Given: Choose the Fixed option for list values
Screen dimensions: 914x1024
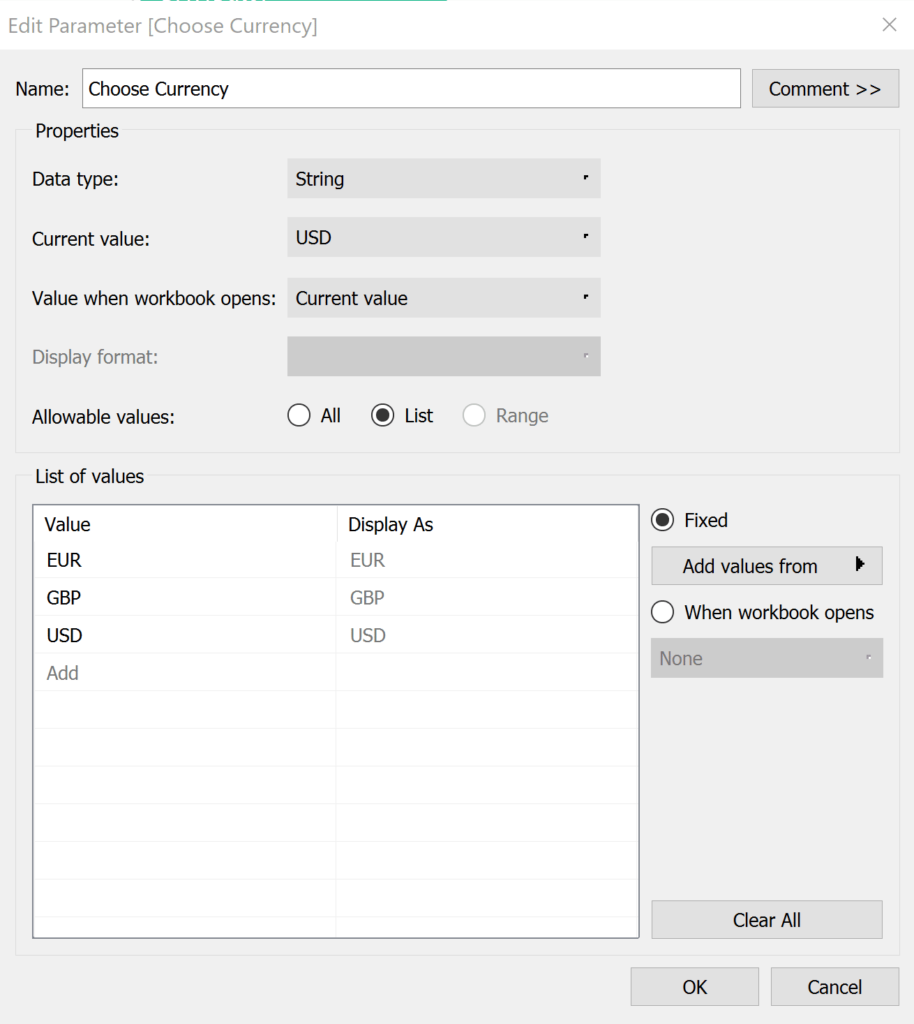Looking at the screenshot, I should point(662,520).
